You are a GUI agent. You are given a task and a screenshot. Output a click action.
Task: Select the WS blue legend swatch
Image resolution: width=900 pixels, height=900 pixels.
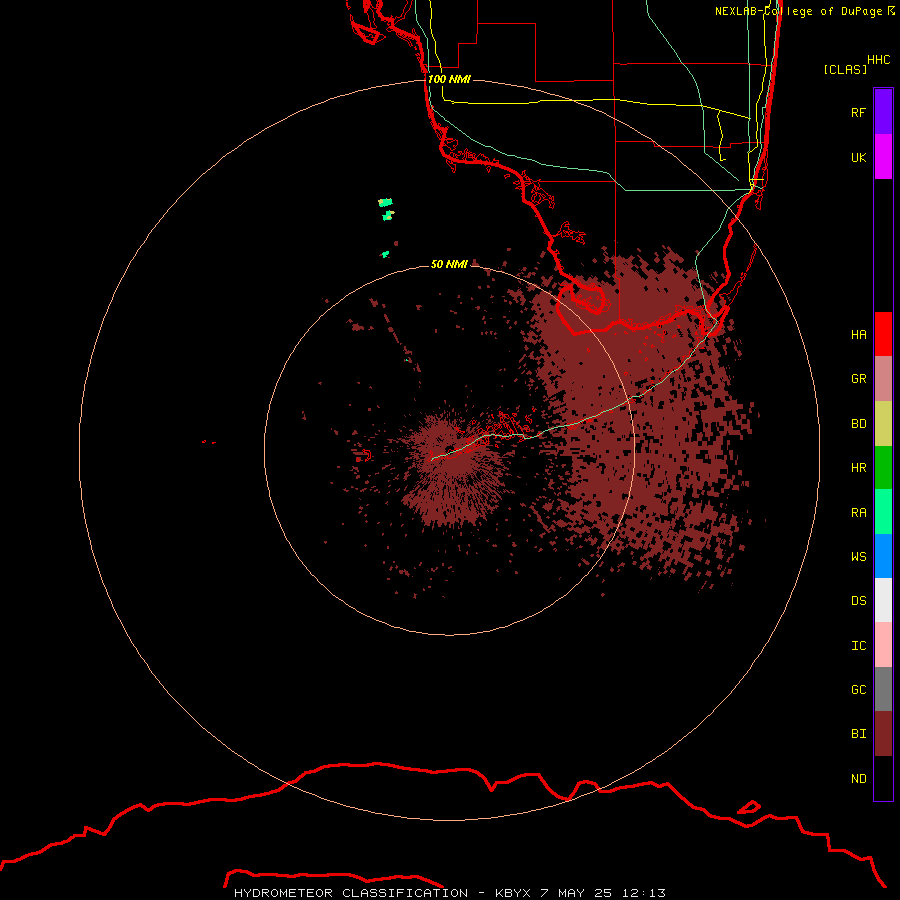tap(883, 556)
